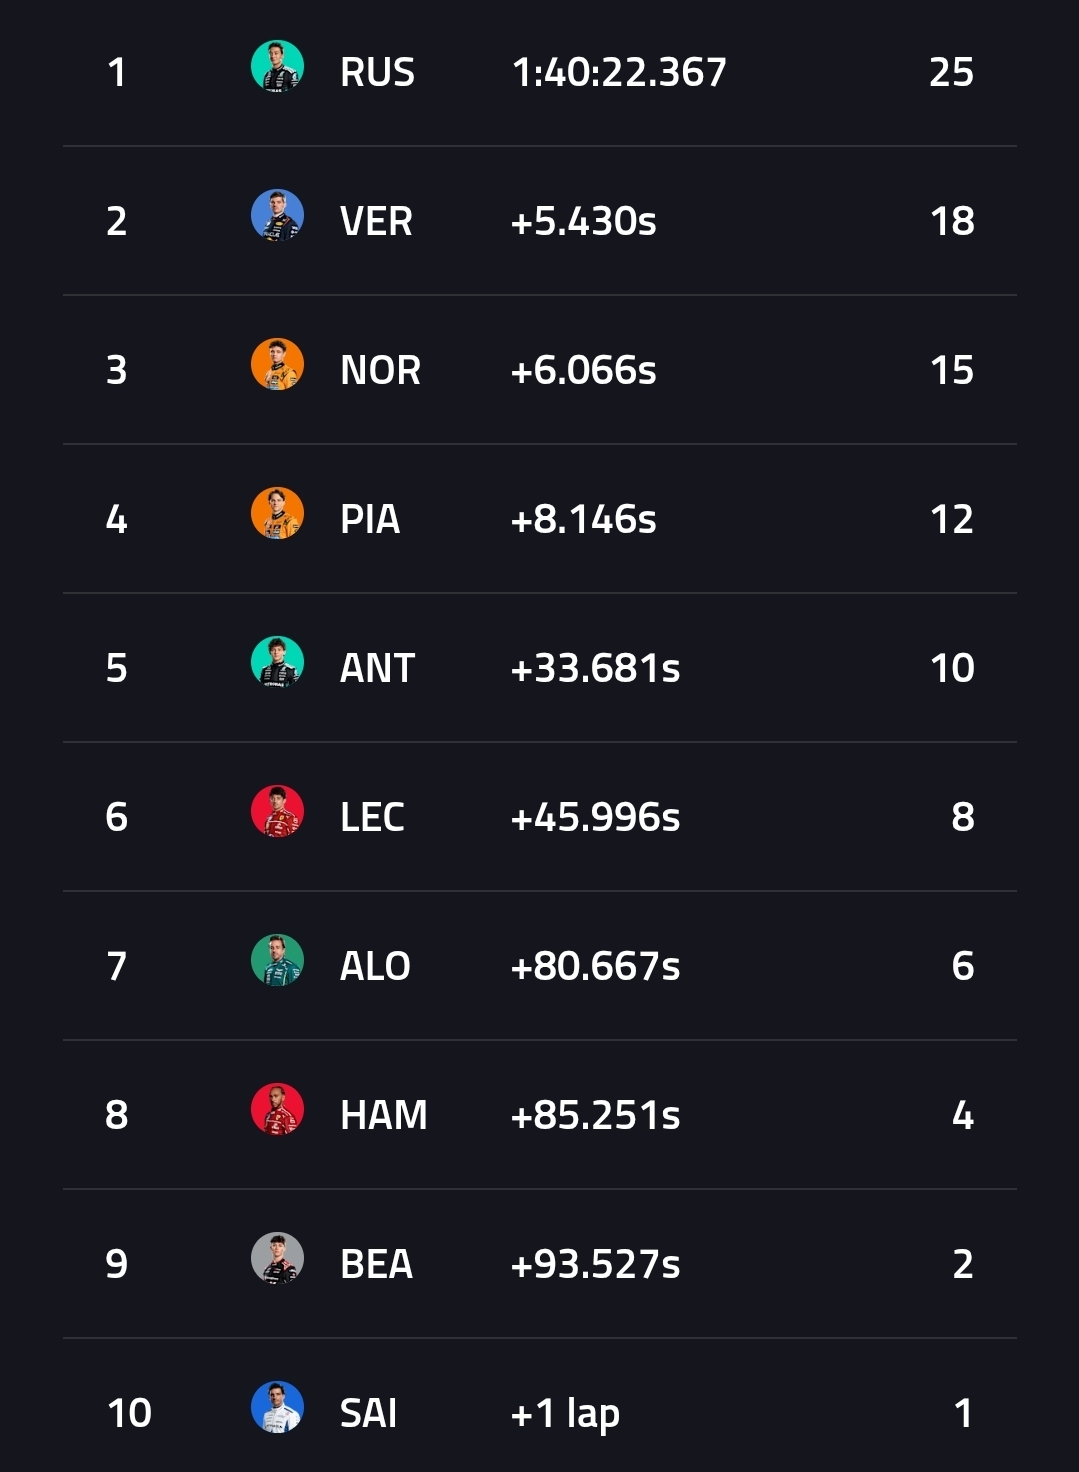Click the avatar icon next to RUS
1079x1472 pixels.
[277, 67]
